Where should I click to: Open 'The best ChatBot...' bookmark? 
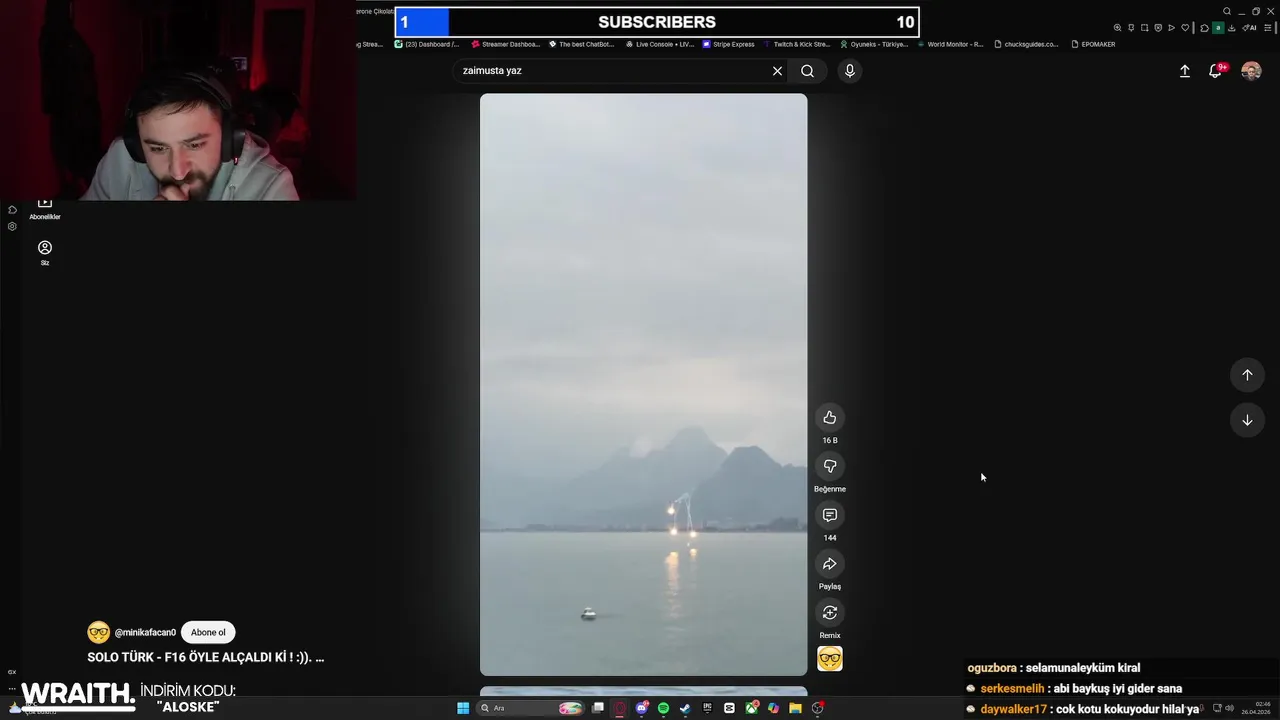(582, 44)
